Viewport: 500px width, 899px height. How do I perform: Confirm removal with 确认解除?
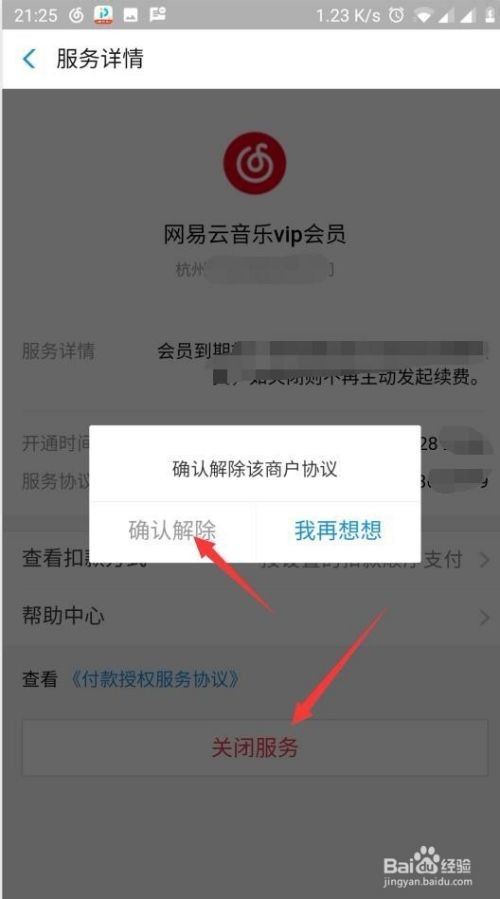point(172,530)
